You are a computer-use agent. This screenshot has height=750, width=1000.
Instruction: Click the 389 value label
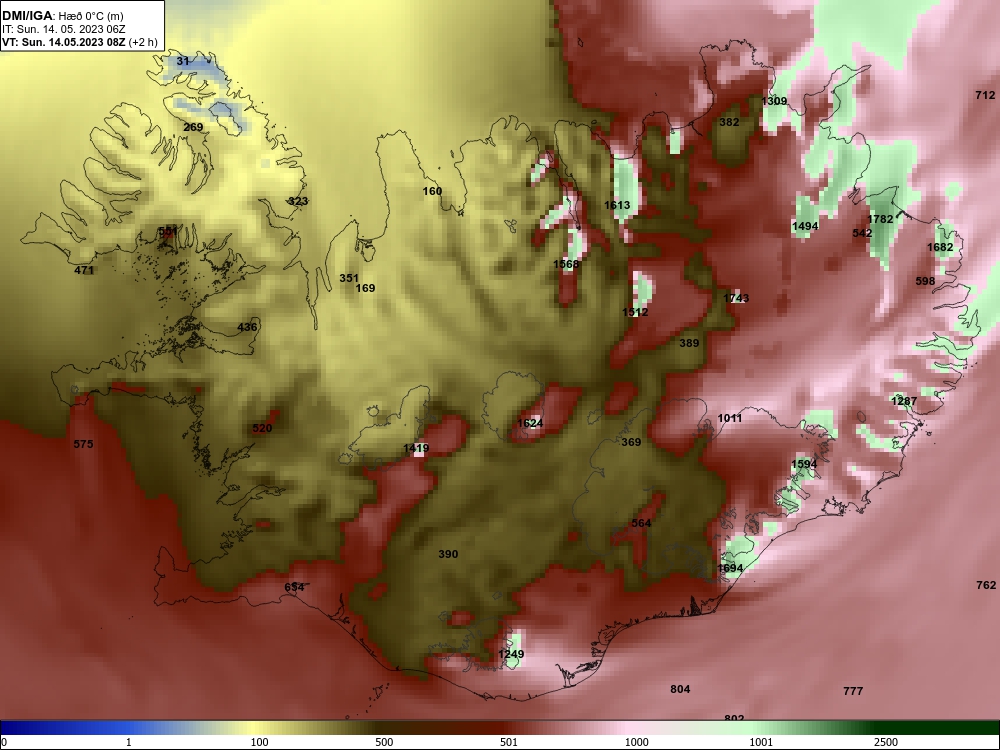coord(689,343)
